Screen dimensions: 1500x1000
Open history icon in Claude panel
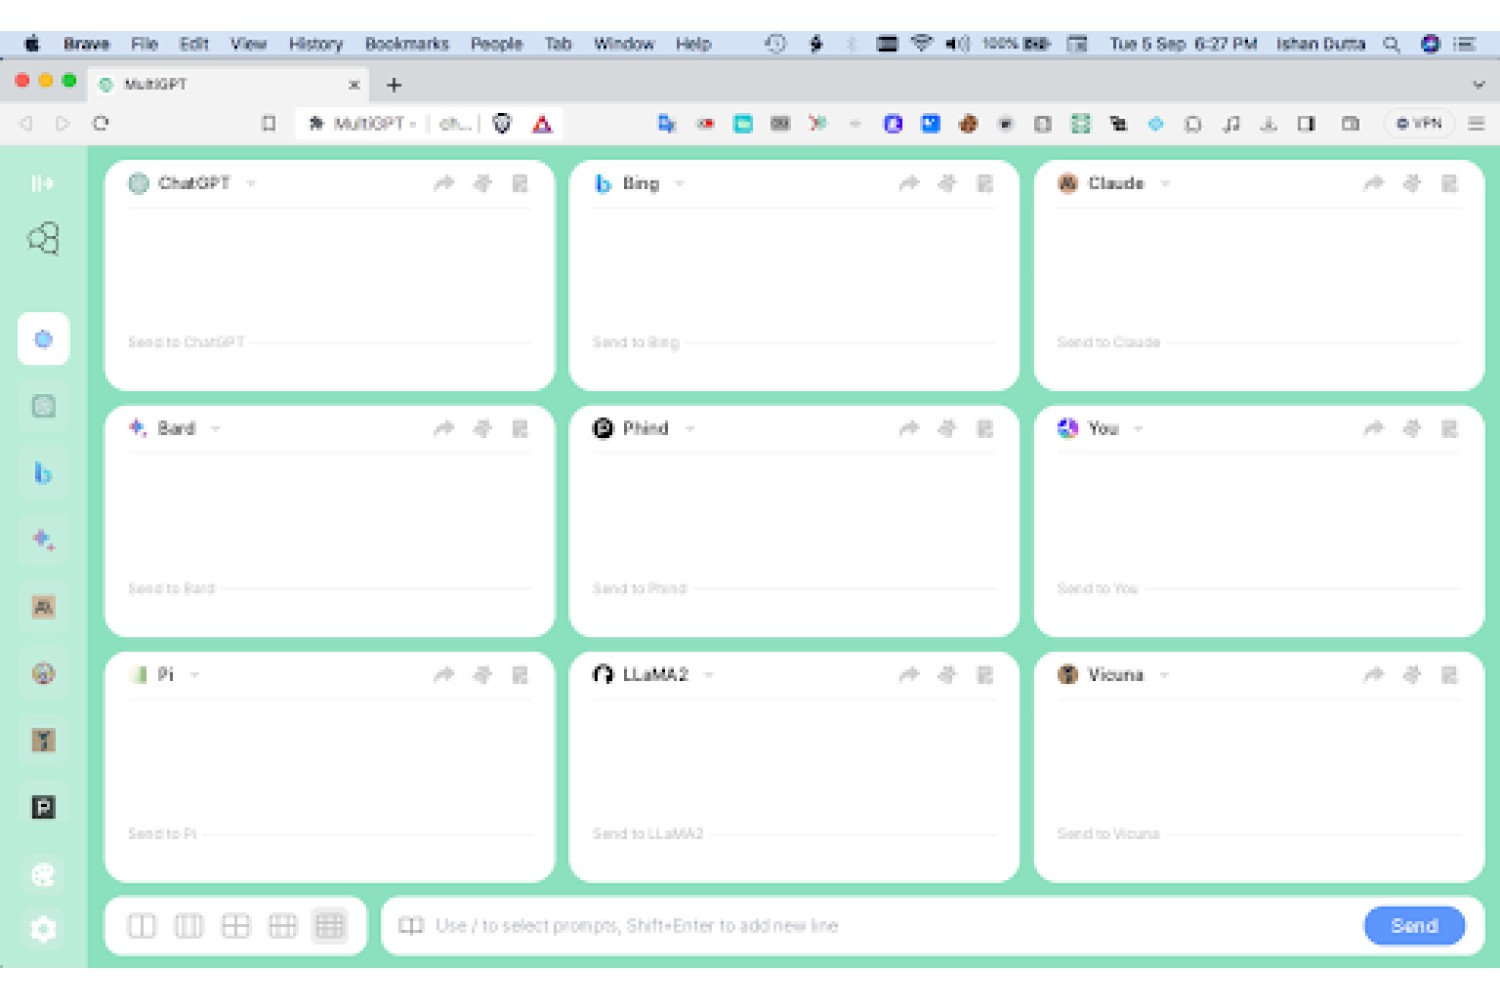[1450, 183]
